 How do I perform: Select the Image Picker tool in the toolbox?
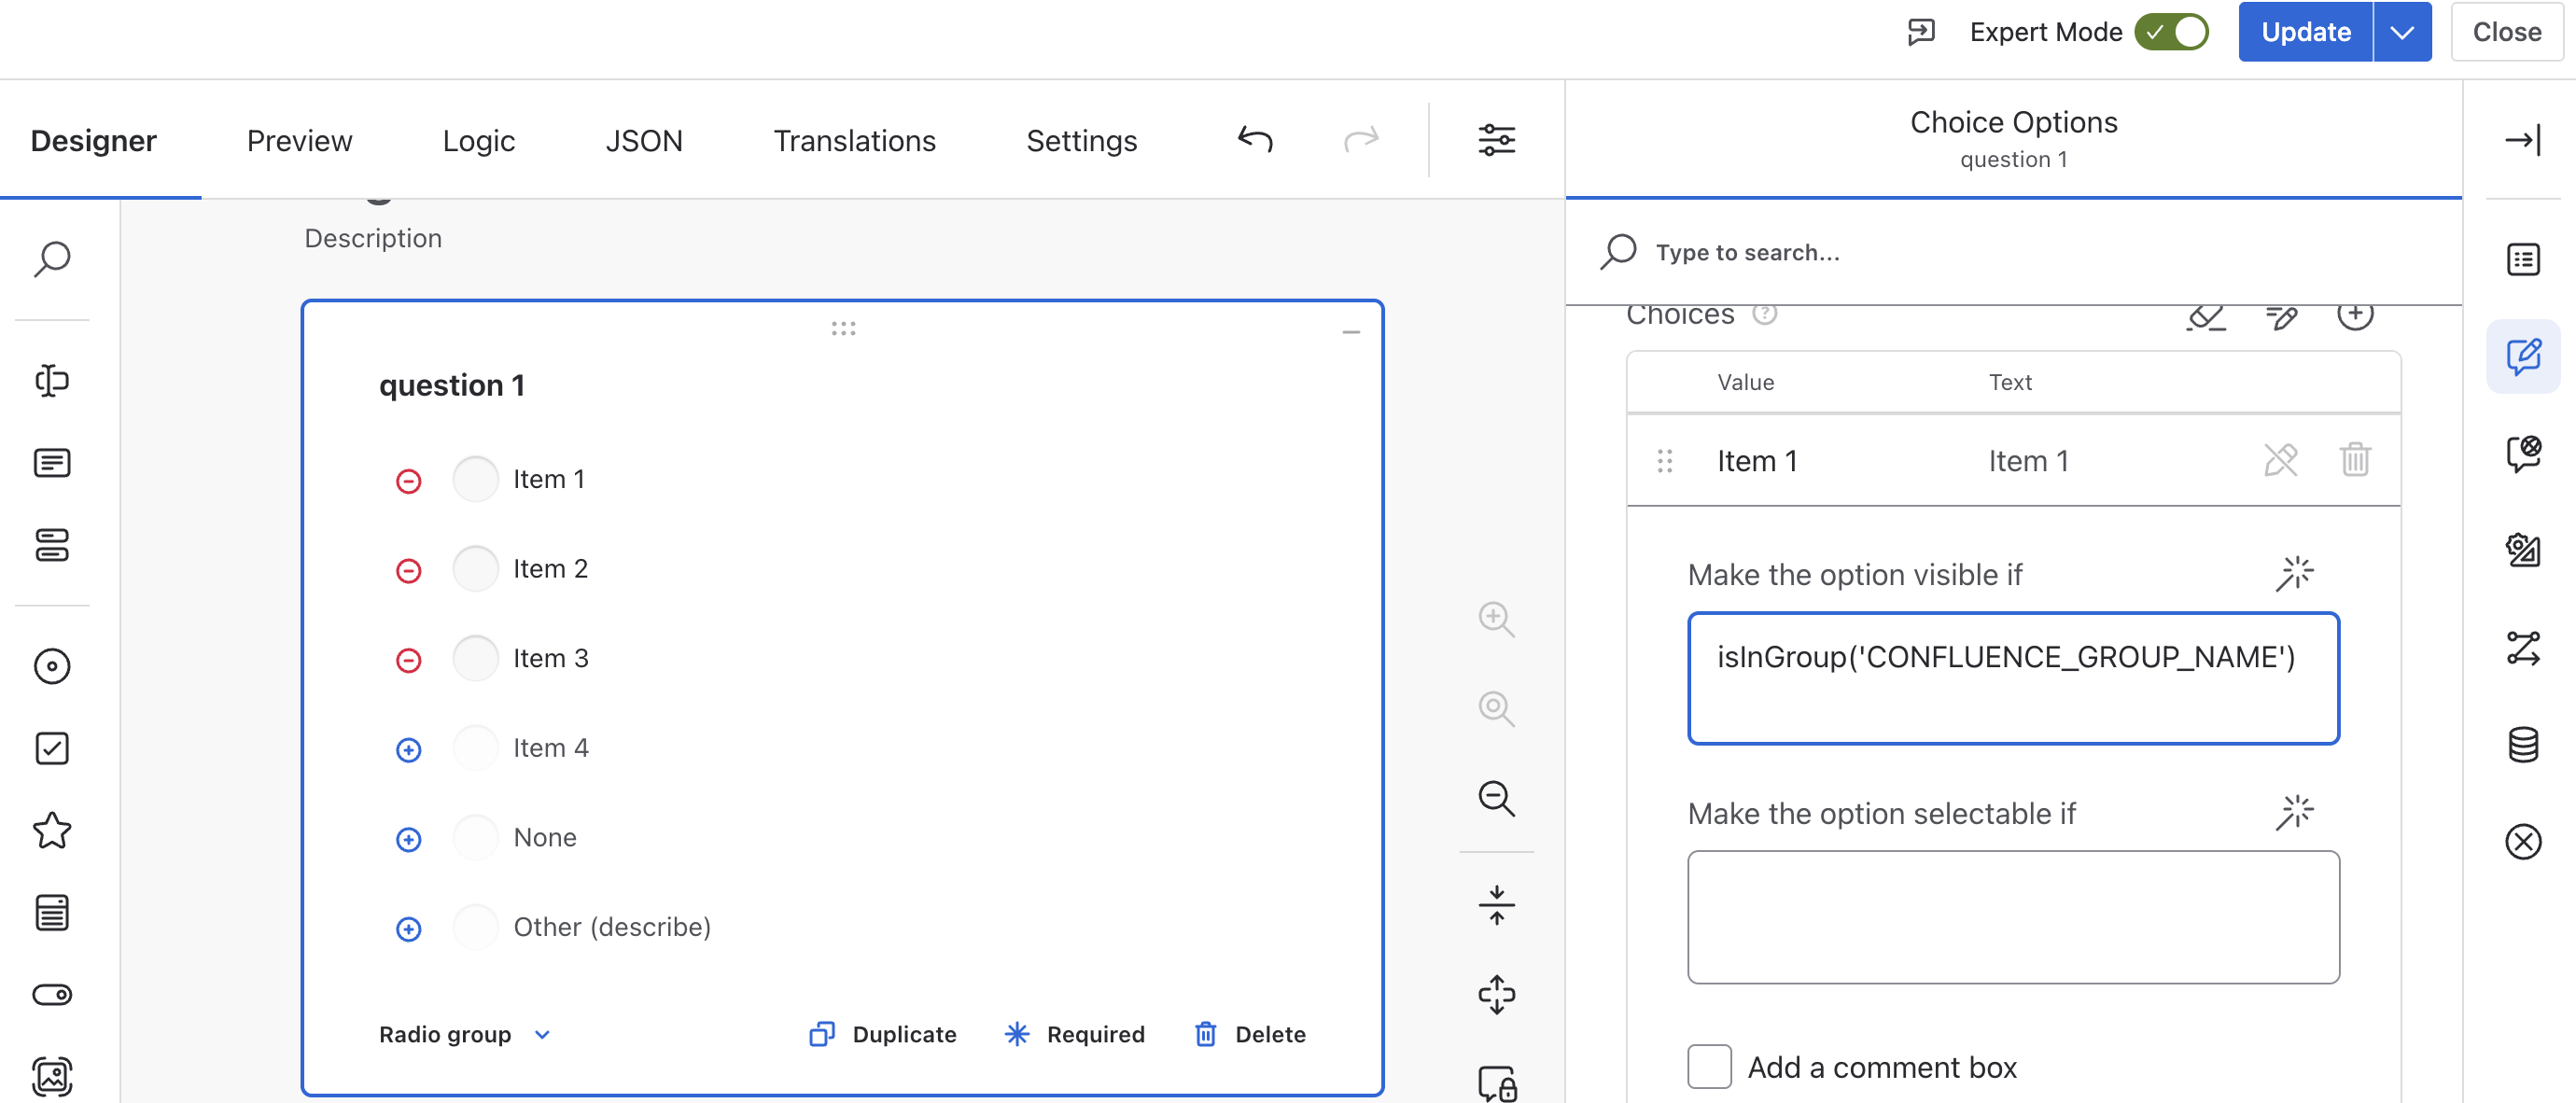[x=52, y=1076]
